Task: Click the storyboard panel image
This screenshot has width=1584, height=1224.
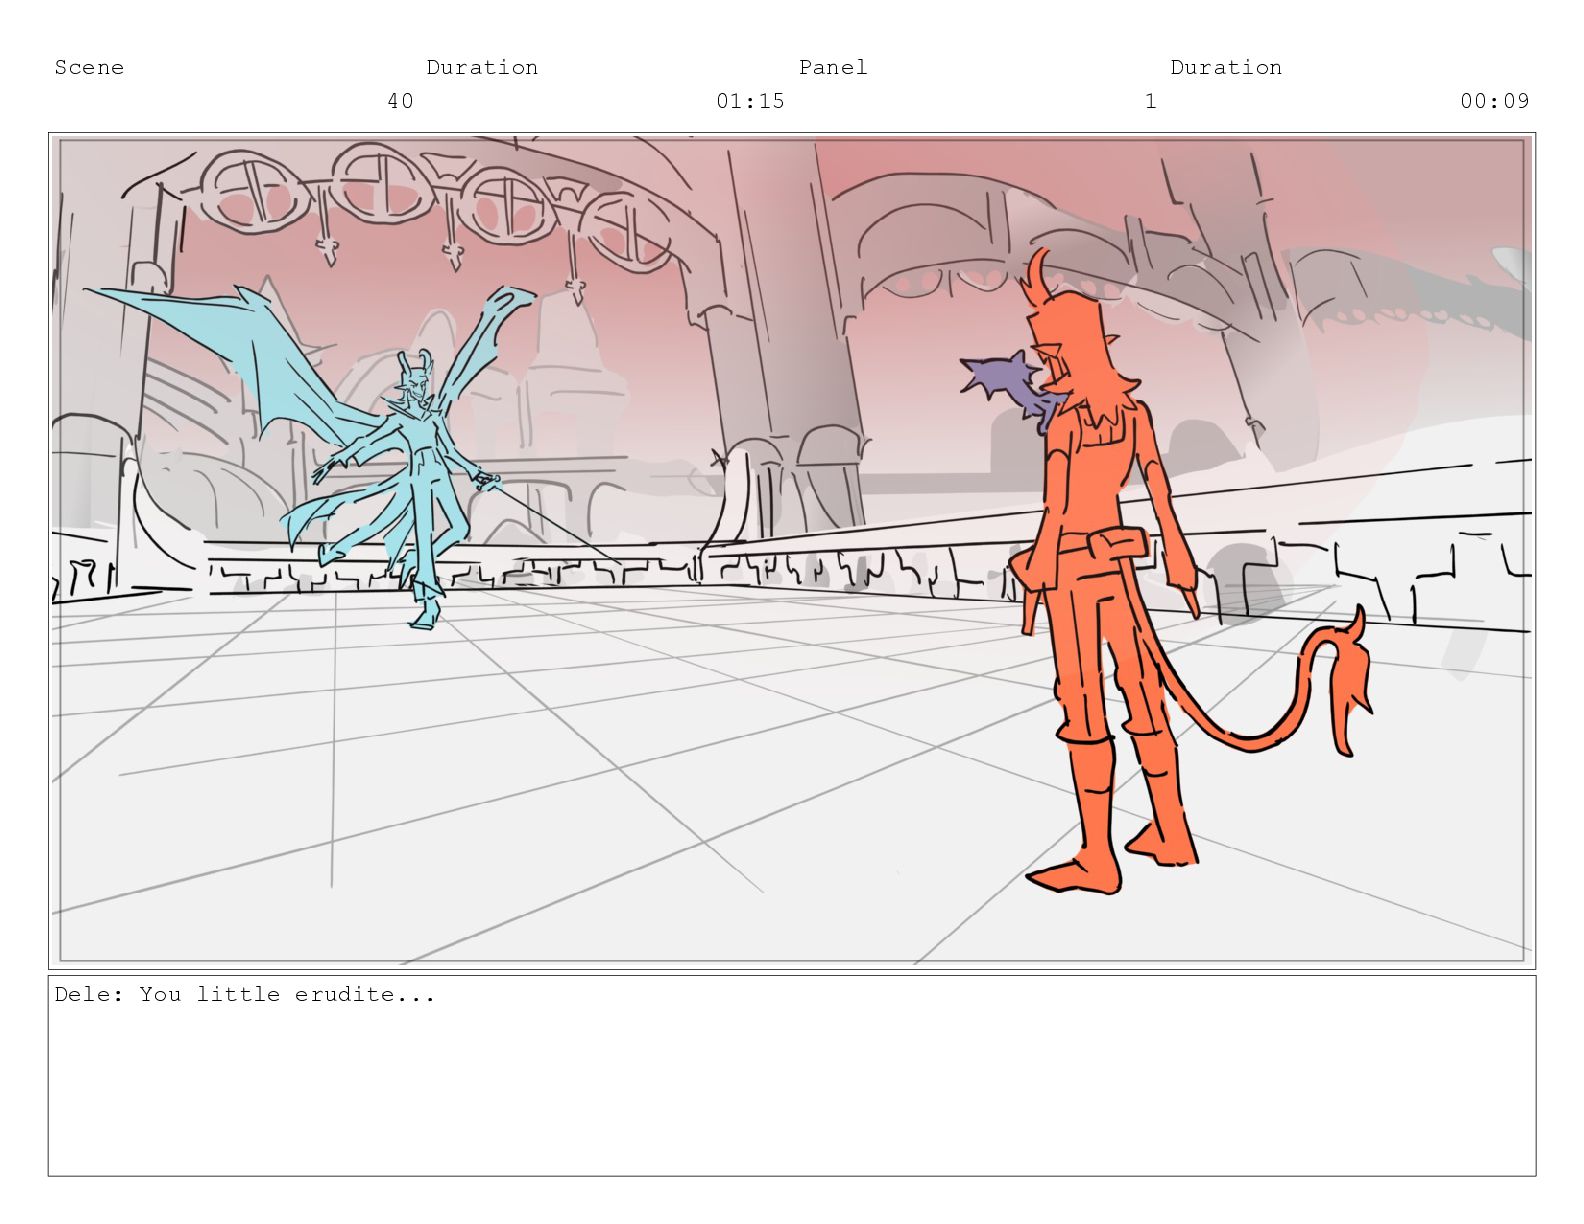Action: pos(792,550)
